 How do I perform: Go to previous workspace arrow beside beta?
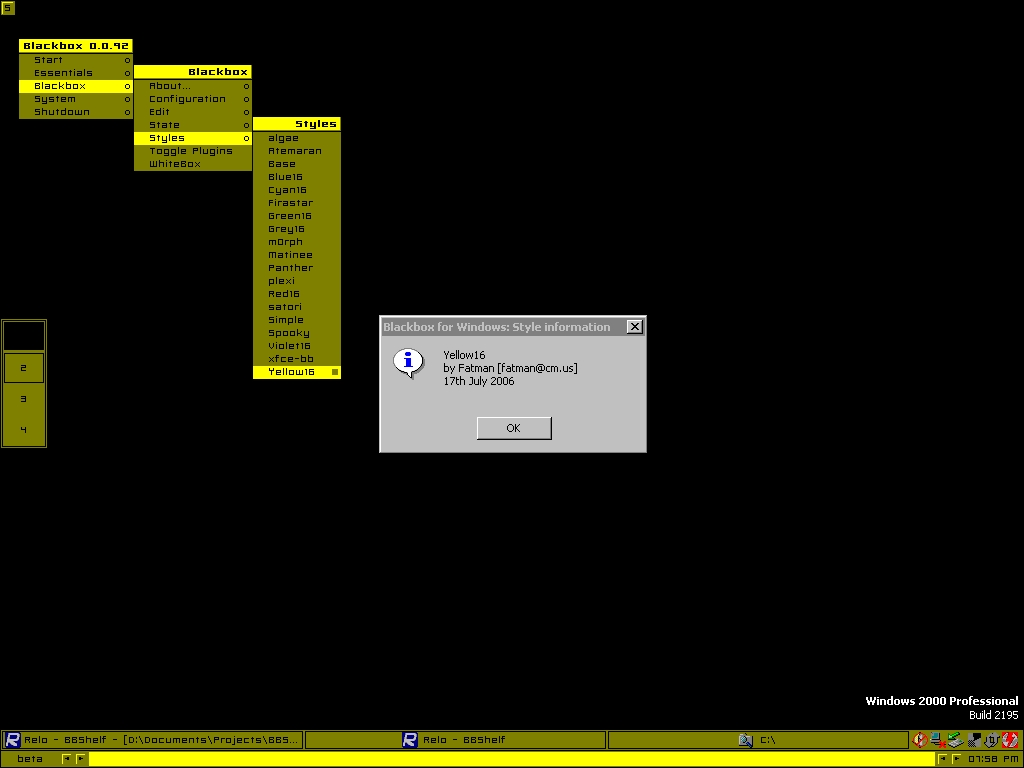67,759
